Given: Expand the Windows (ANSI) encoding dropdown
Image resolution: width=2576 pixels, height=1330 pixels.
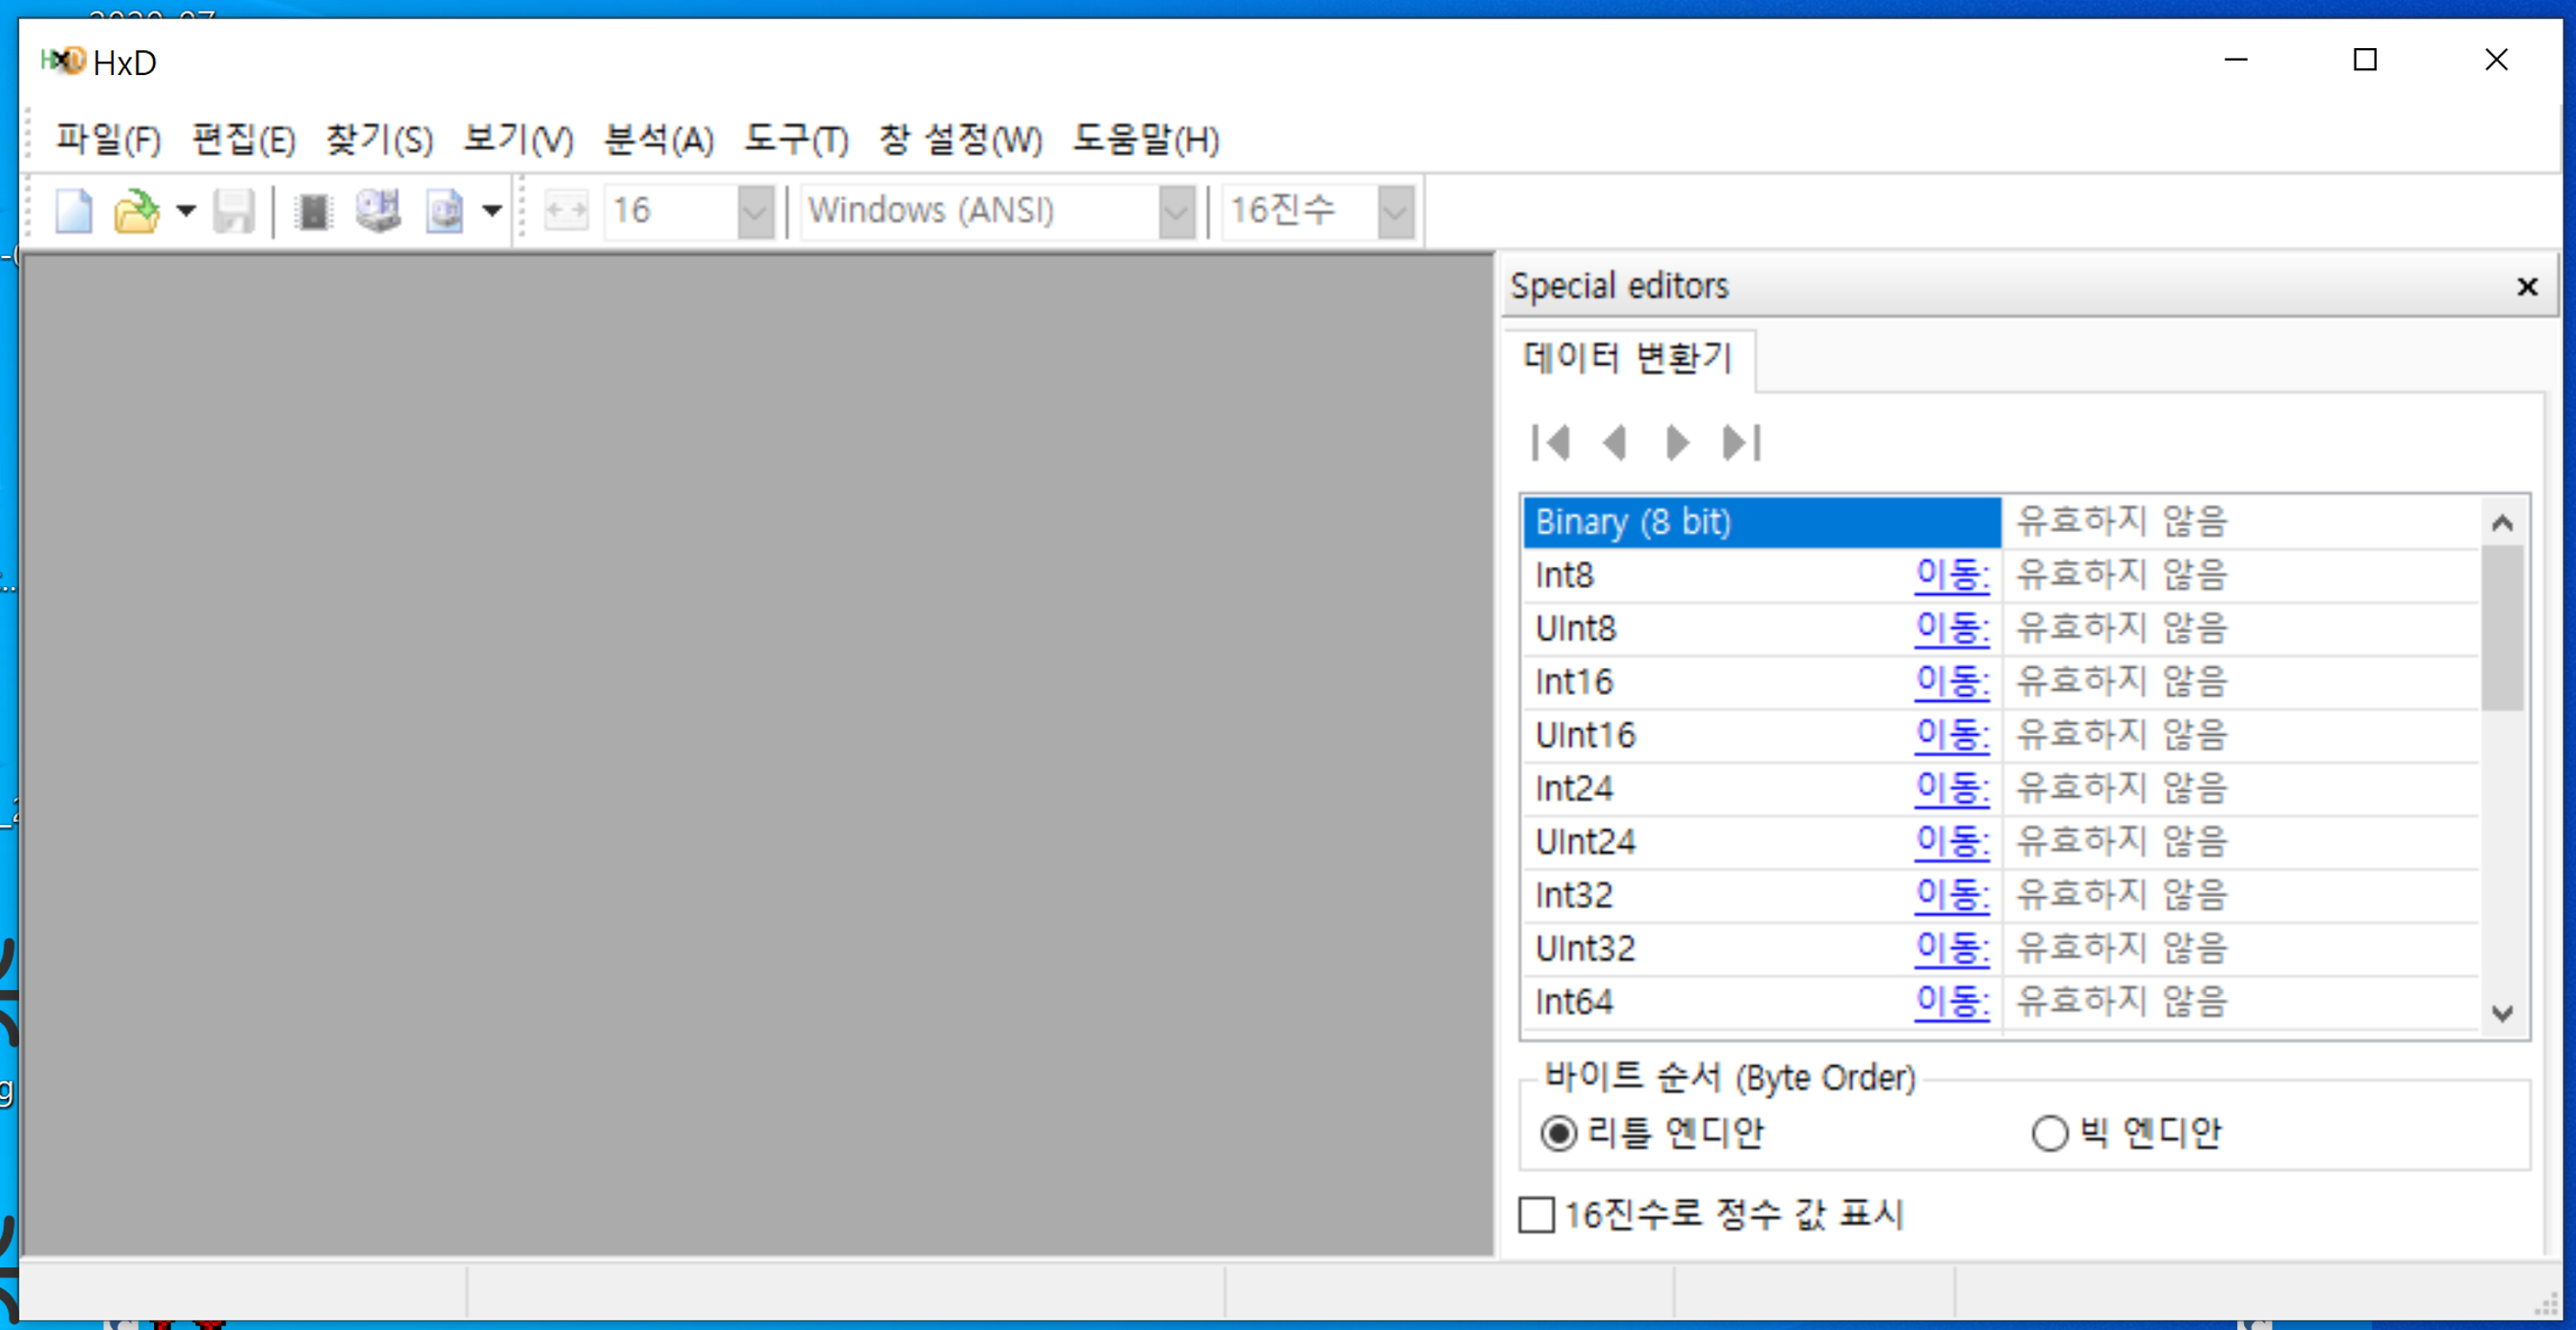Looking at the screenshot, I should [1176, 211].
